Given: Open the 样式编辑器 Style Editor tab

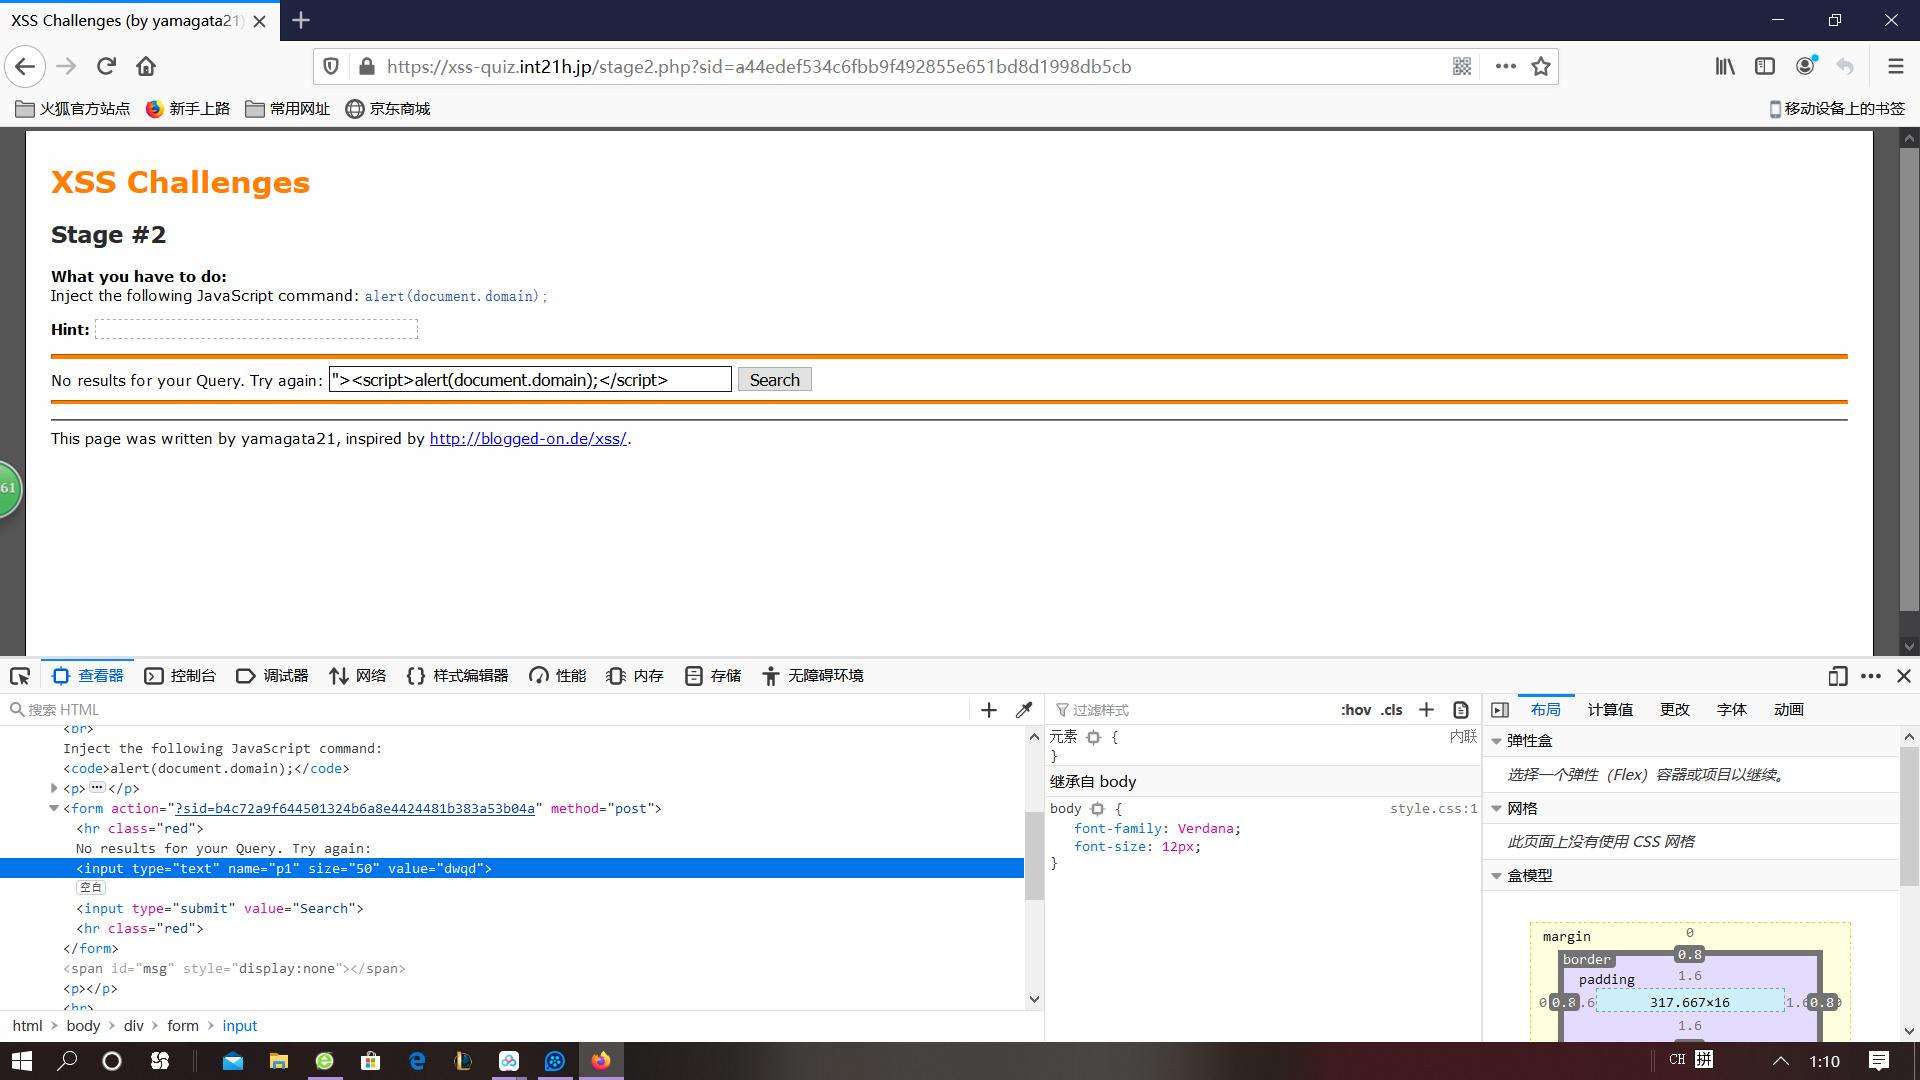Looking at the screenshot, I should (457, 676).
